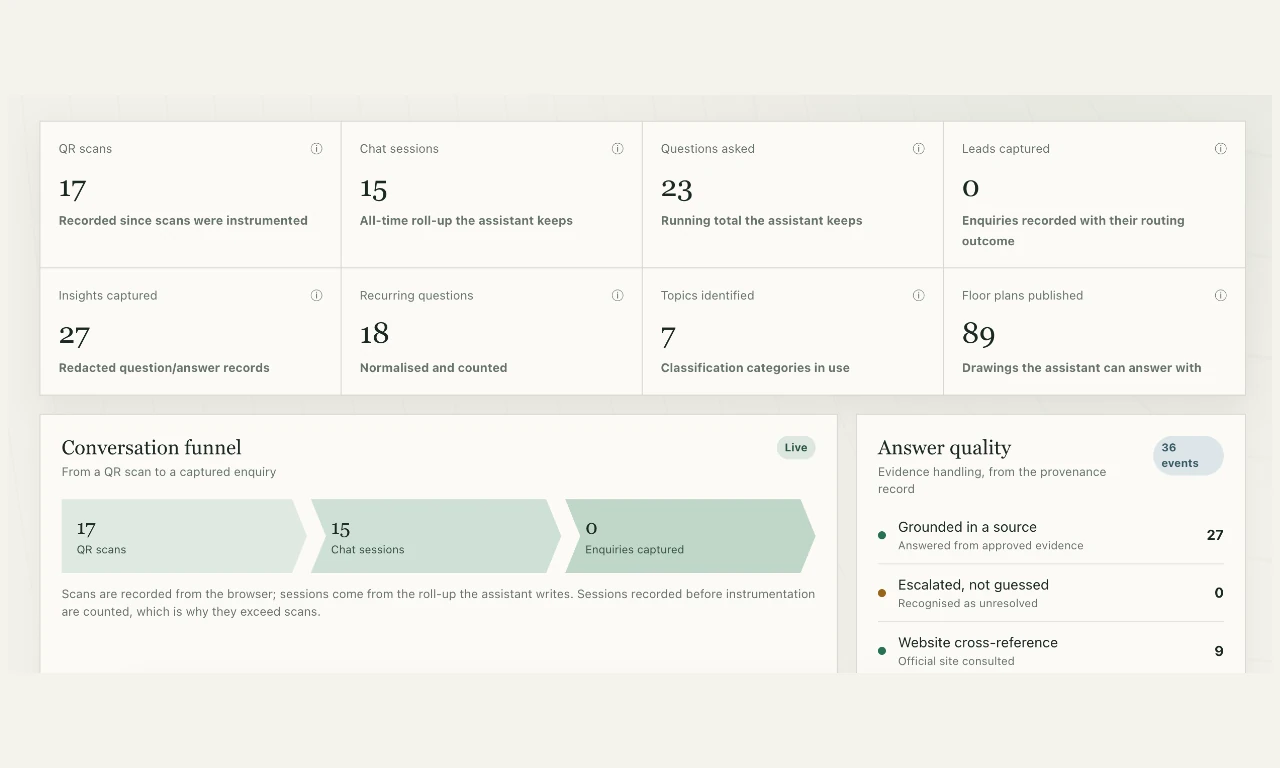1280x768 pixels.
Task: Click the value 0 under Leads captured
Action: coord(970,188)
